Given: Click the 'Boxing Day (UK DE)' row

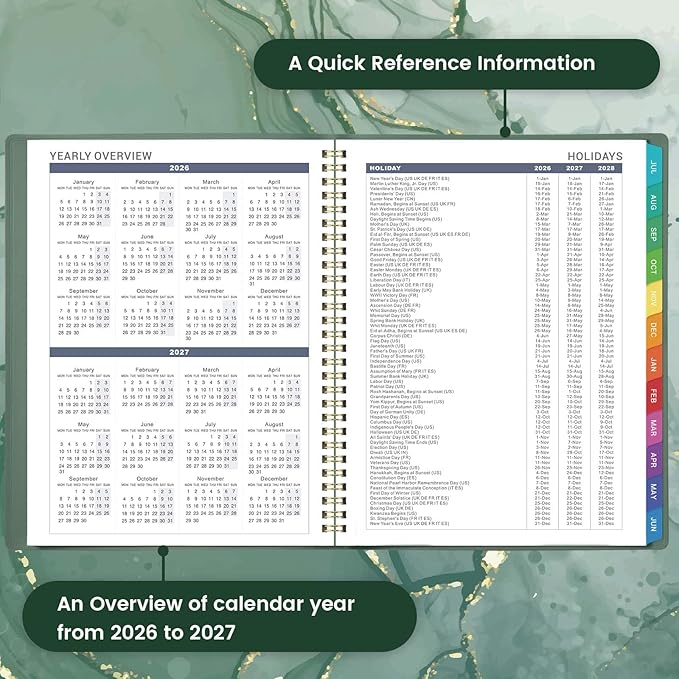Looking at the screenshot, I should pyautogui.click(x=494, y=508).
